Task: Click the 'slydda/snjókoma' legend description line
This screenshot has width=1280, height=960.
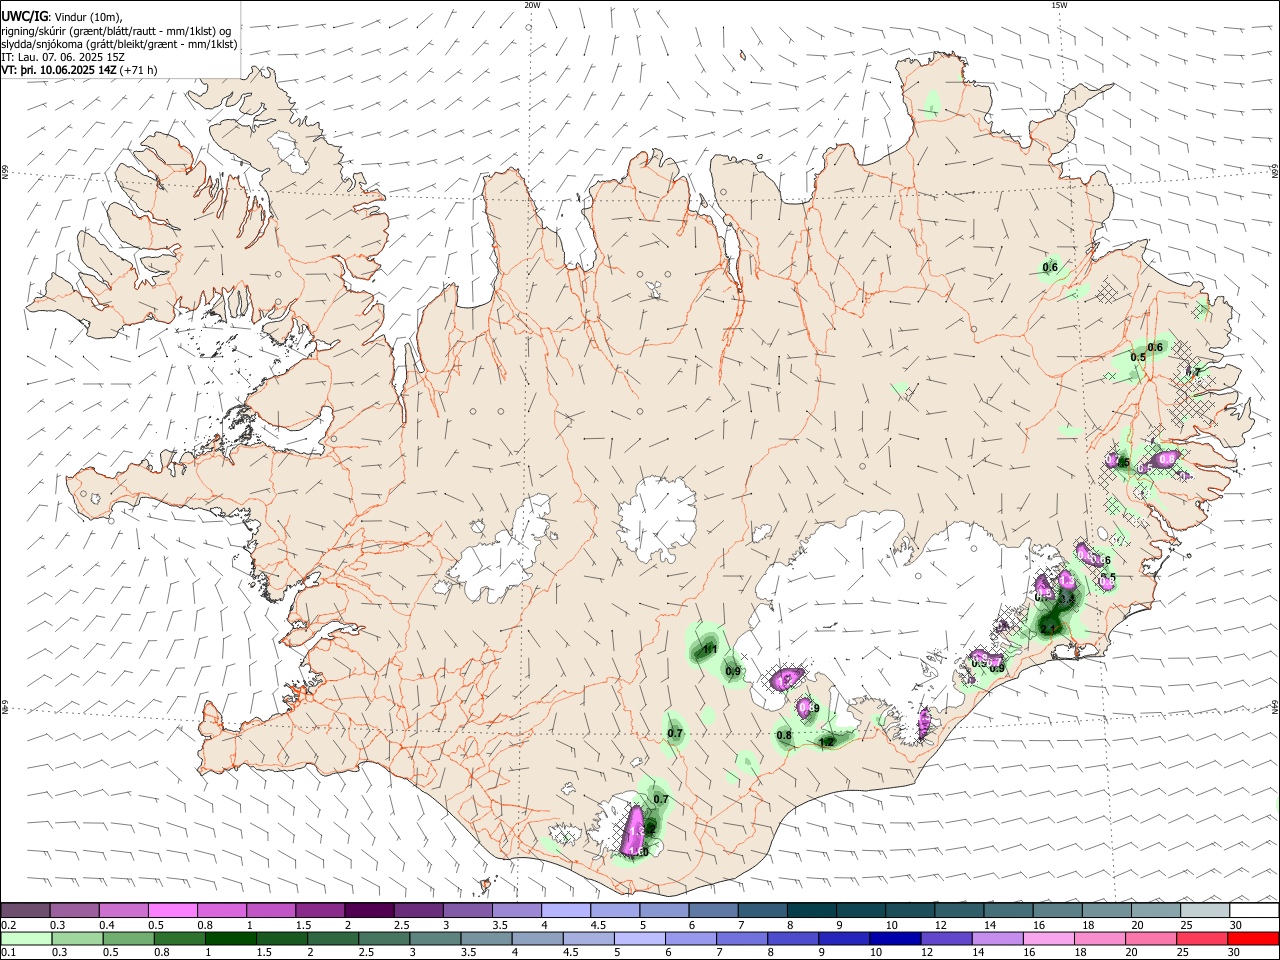Action: pyautogui.click(x=119, y=44)
